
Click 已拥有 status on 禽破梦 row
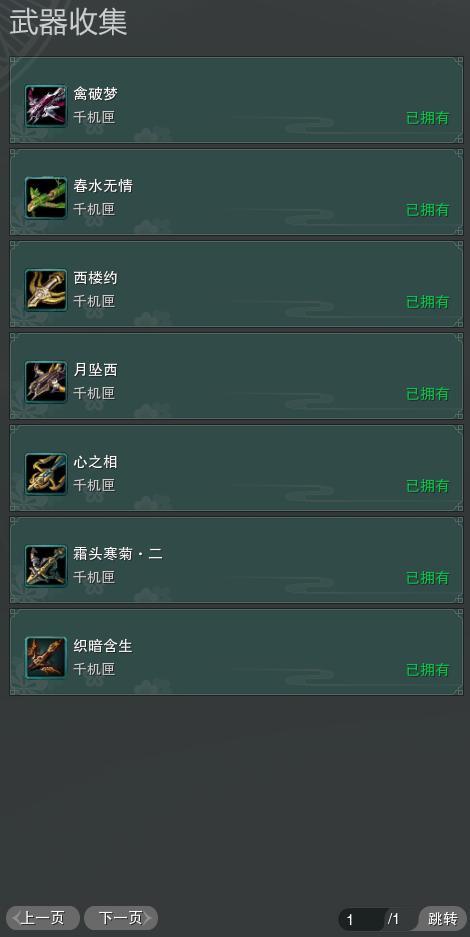(428, 118)
